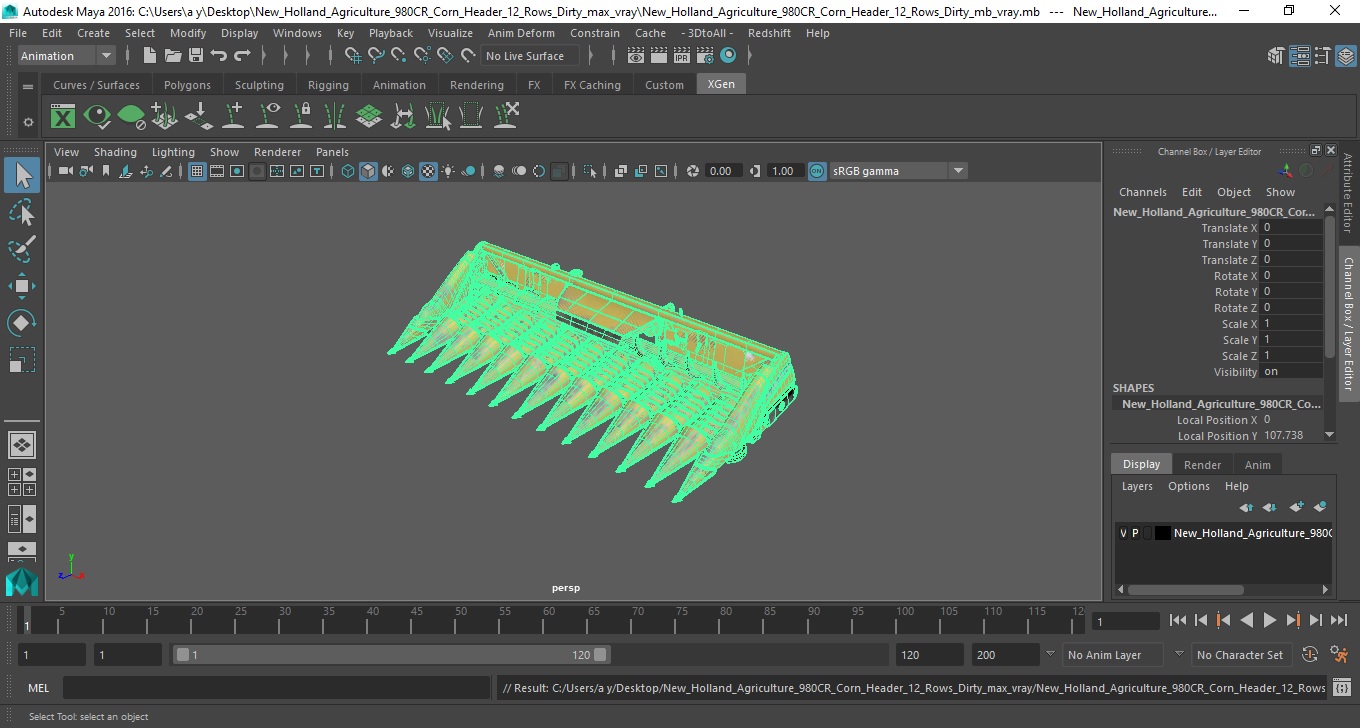Open the render view clapperboard icon
The height and width of the screenshot is (728, 1360).
[636, 56]
